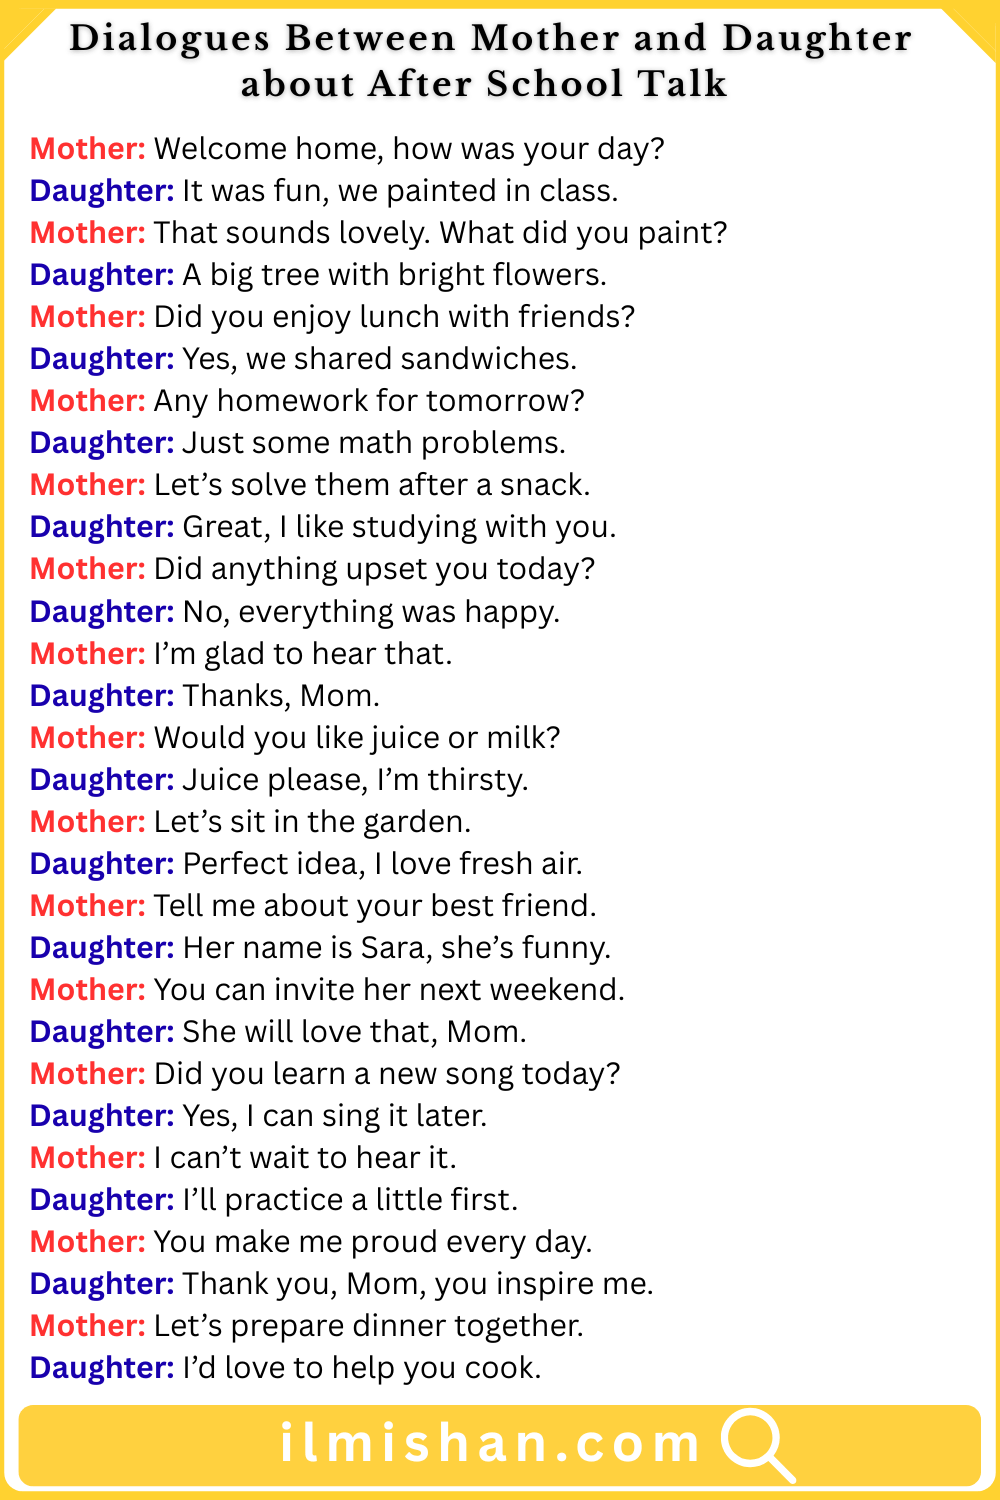This screenshot has height=1500, width=1000.
Task: Click 'Did anything upset you today?'
Action: pyautogui.click(x=374, y=569)
